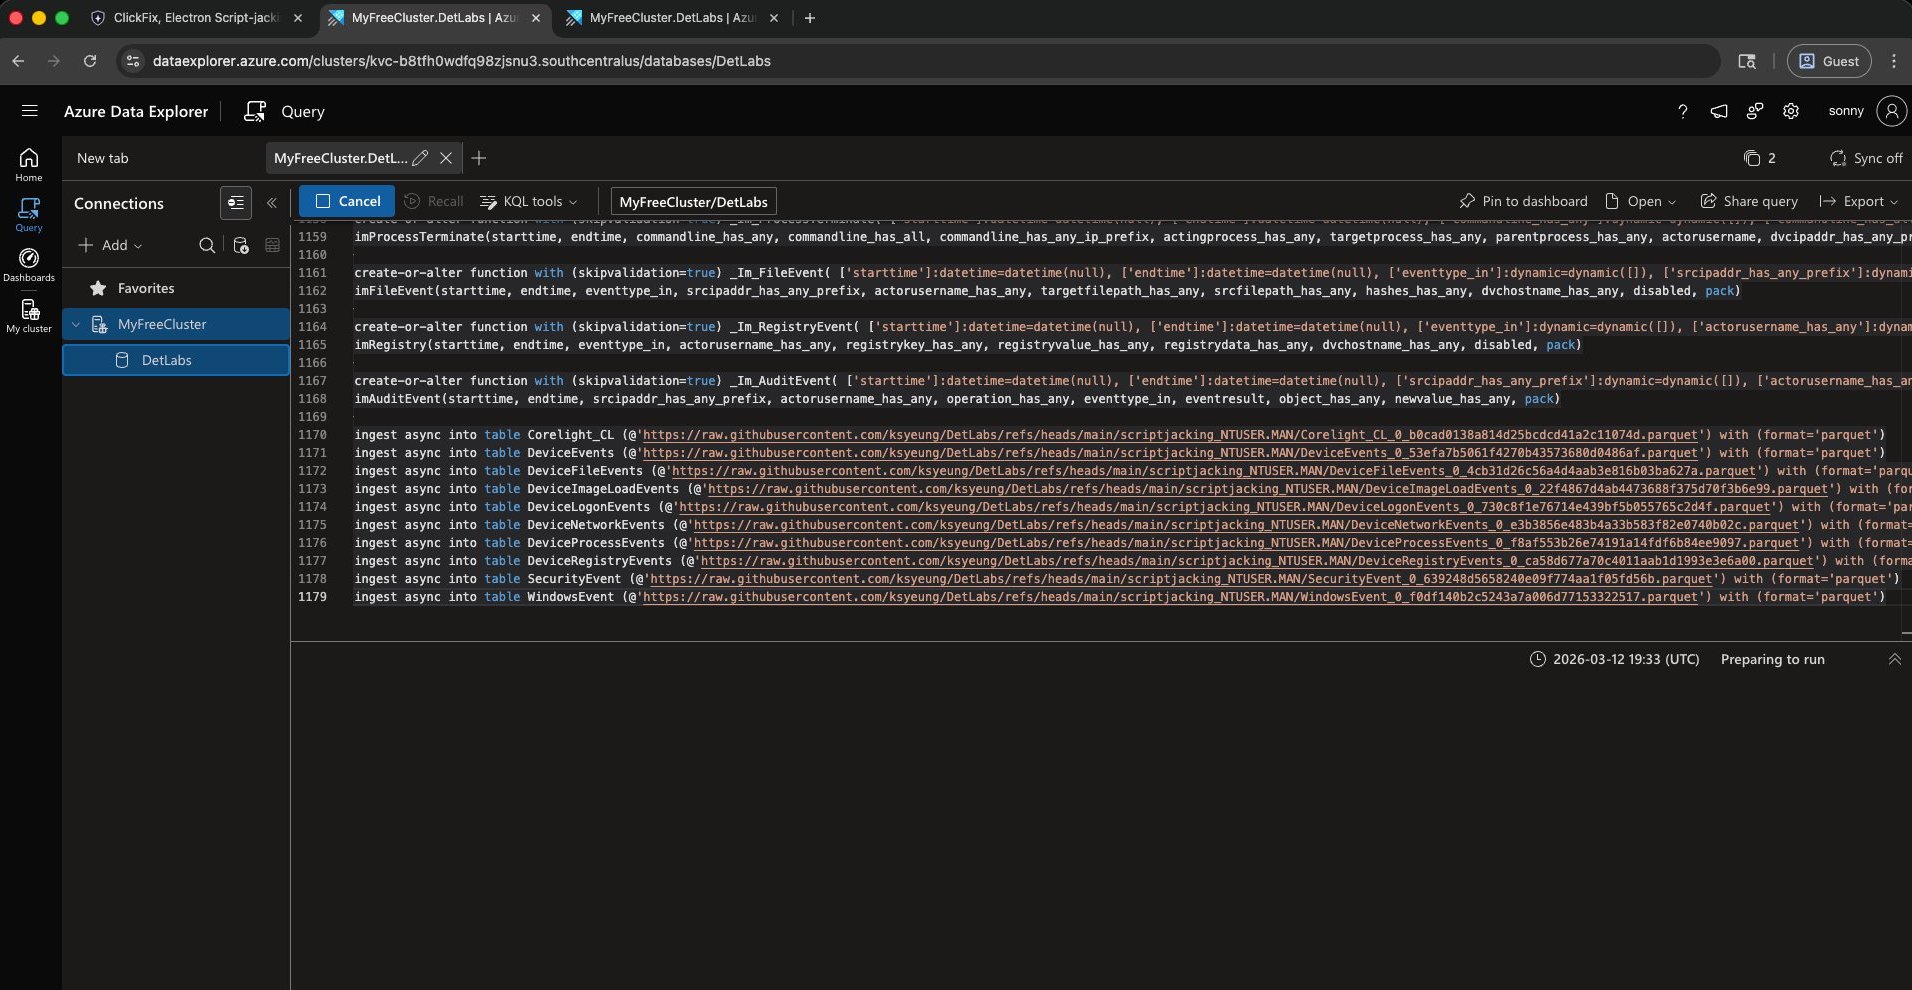This screenshot has height=990, width=1912.
Task: Collapse the MyFreeCluster tree node
Action: pyautogui.click(x=76, y=324)
